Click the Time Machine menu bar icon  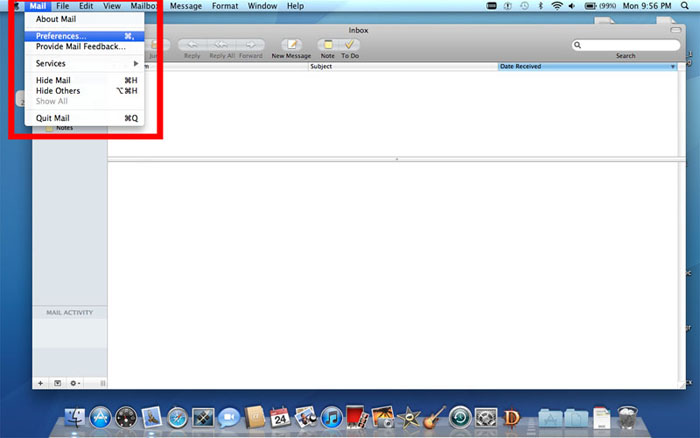tap(524, 6)
